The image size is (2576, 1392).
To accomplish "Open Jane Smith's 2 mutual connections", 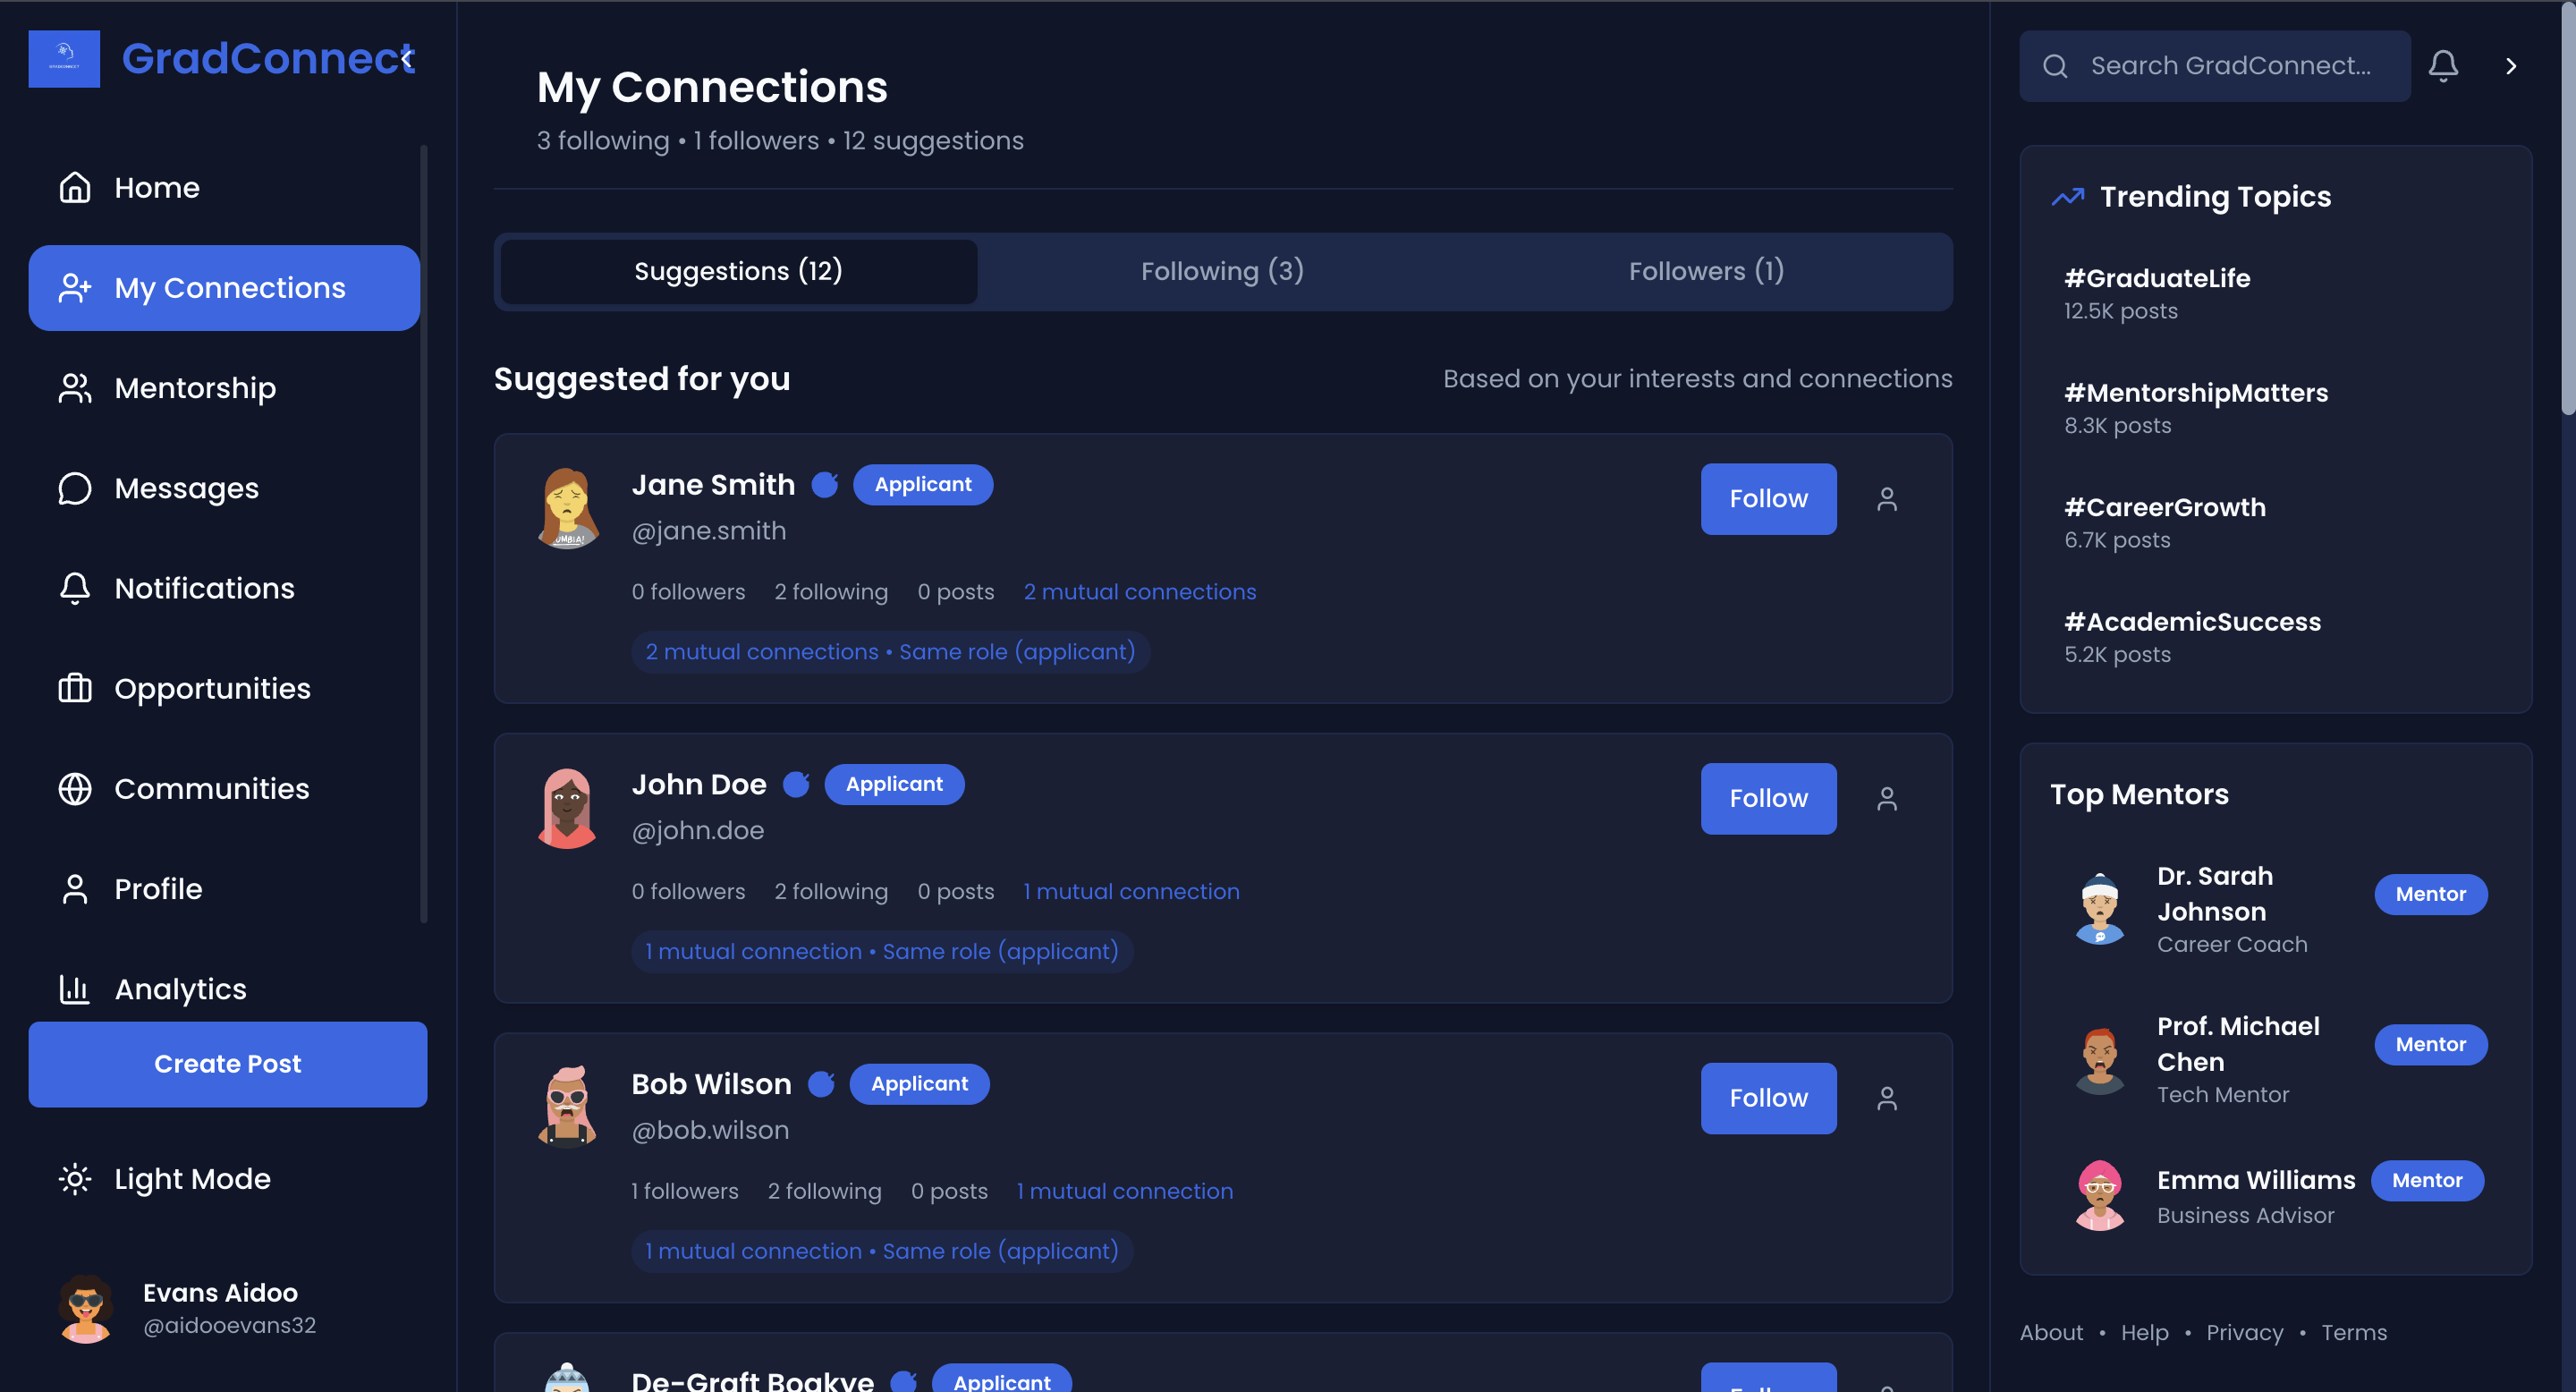I will click(1140, 591).
